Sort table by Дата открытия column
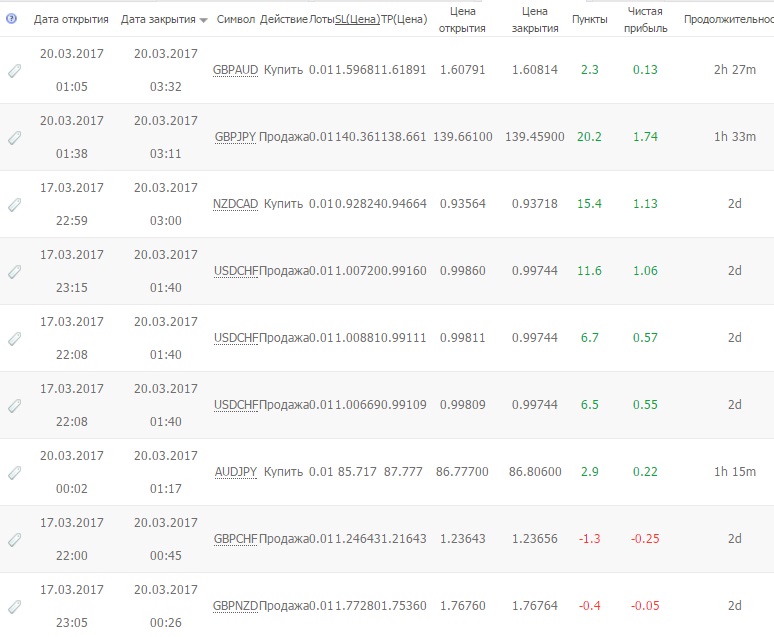Screen dimensions: 774x637 point(71,19)
